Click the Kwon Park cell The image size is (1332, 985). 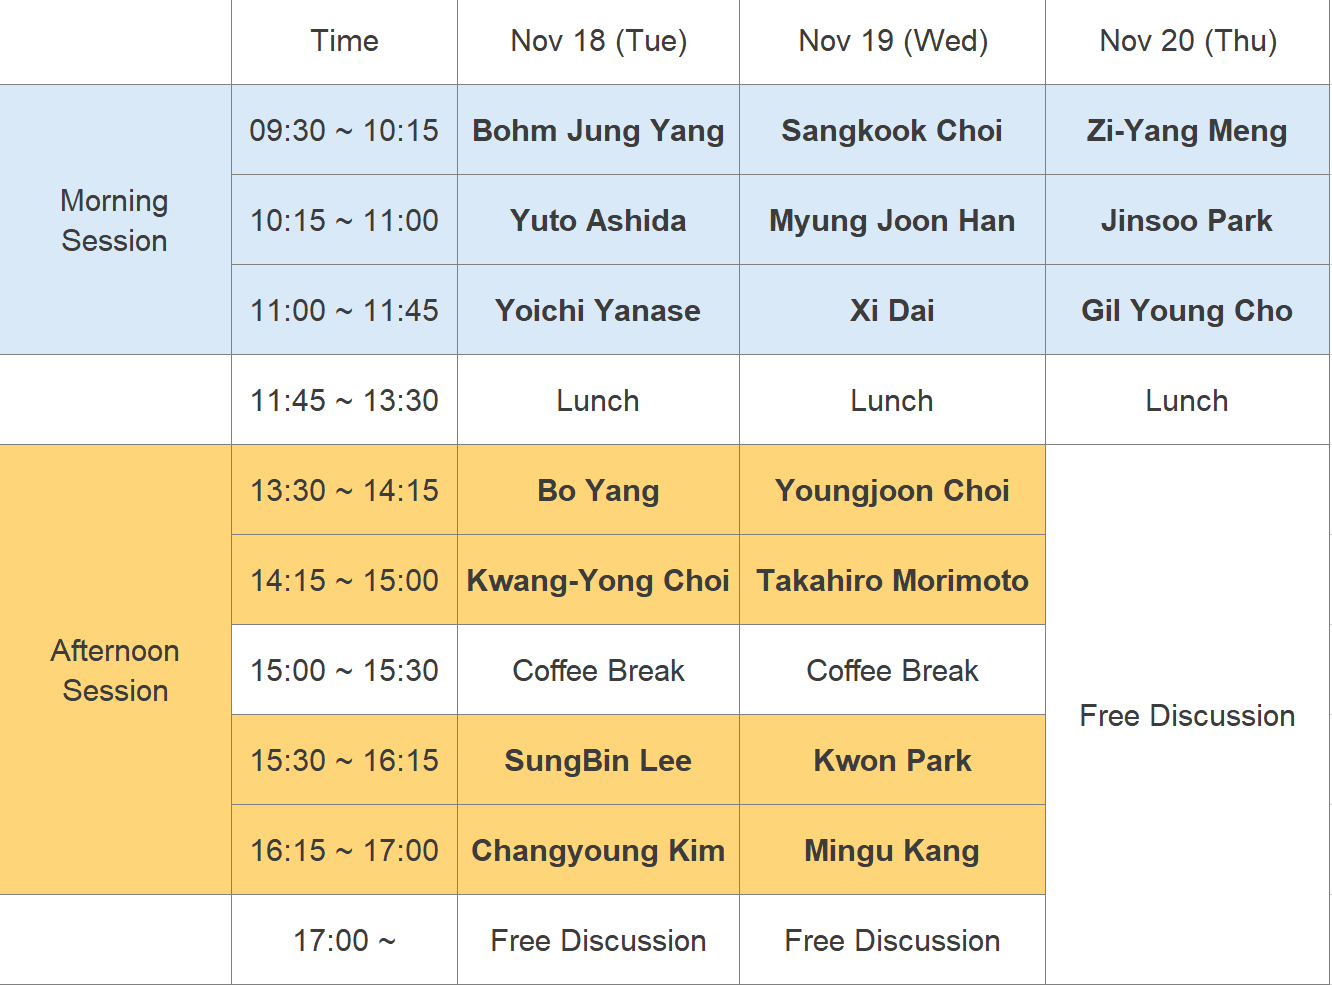point(892,761)
